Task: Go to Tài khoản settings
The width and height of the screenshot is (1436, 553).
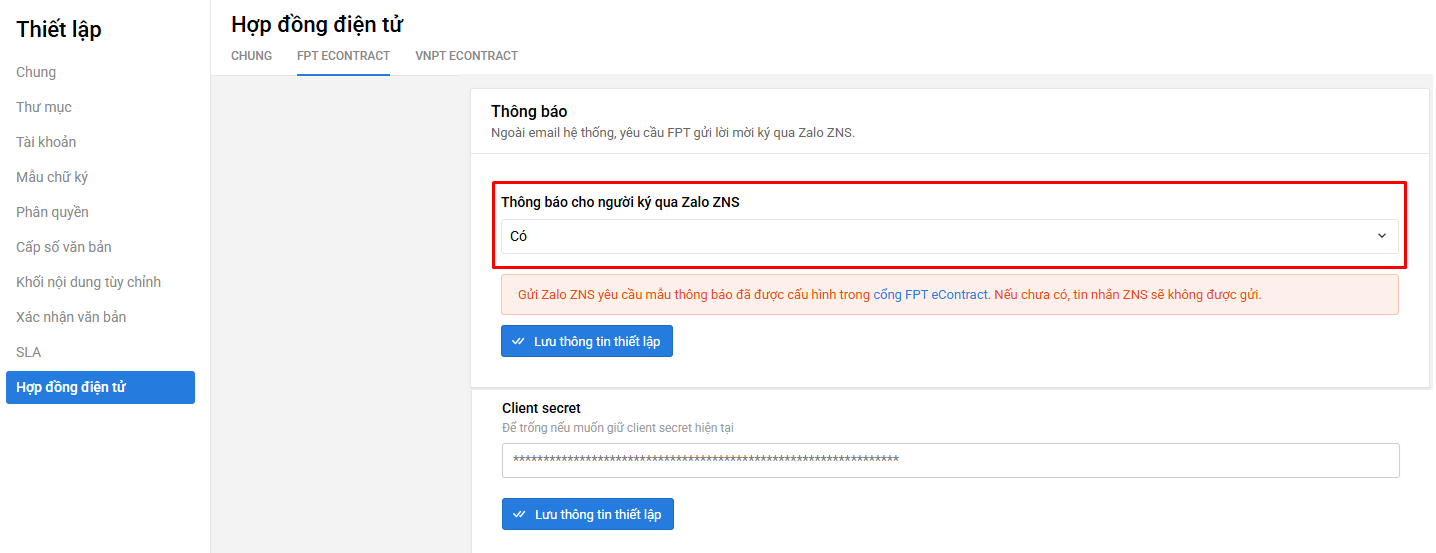Action: point(46,142)
